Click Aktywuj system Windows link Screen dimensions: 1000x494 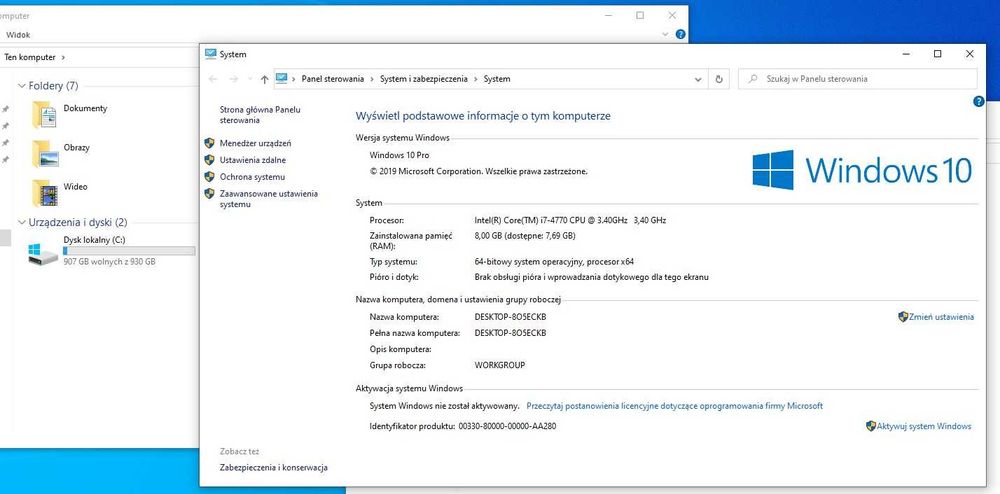coord(923,426)
